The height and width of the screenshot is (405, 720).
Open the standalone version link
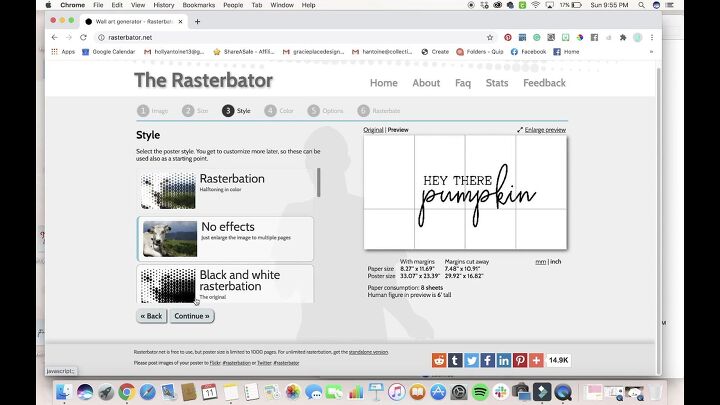(x=369, y=352)
